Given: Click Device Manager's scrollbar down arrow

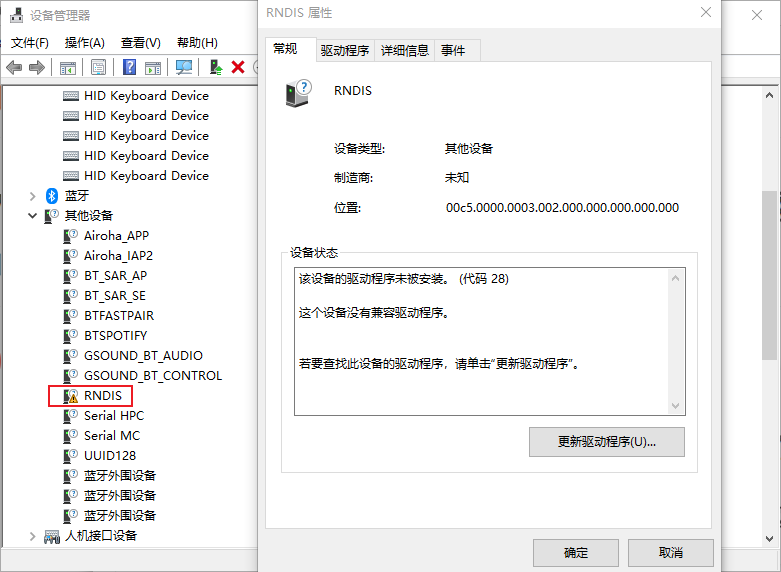Looking at the screenshot, I should 770,539.
